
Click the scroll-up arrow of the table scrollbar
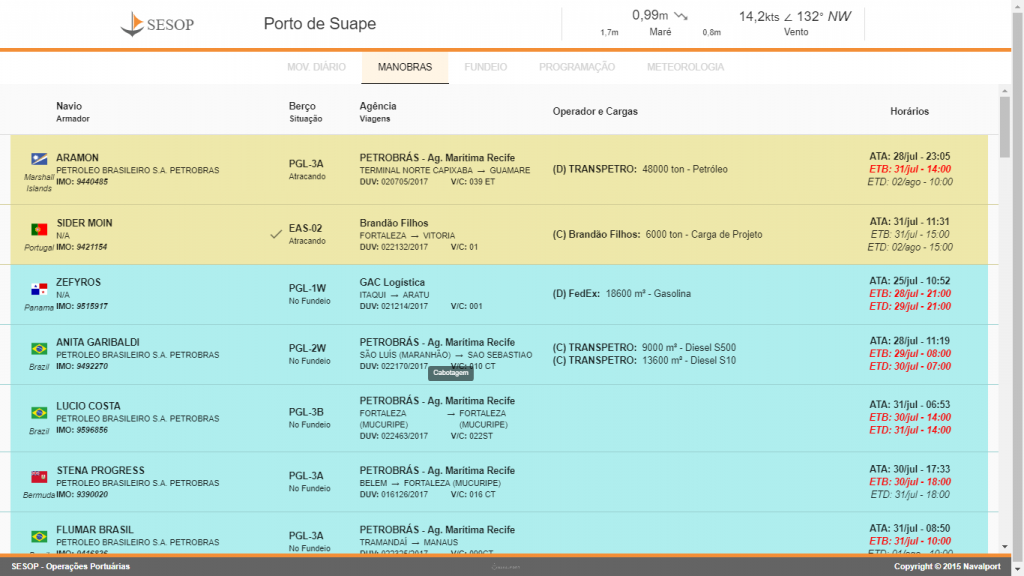pos(1004,91)
